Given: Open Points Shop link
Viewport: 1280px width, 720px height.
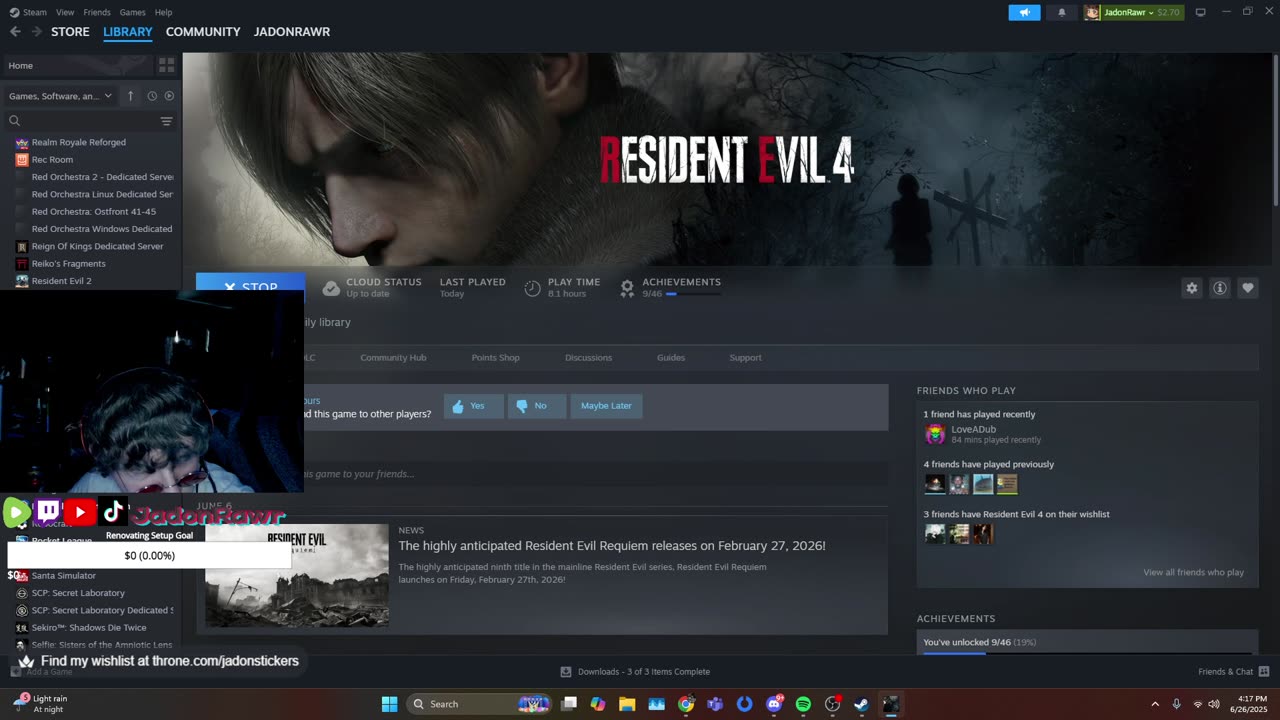Looking at the screenshot, I should click(x=495, y=357).
